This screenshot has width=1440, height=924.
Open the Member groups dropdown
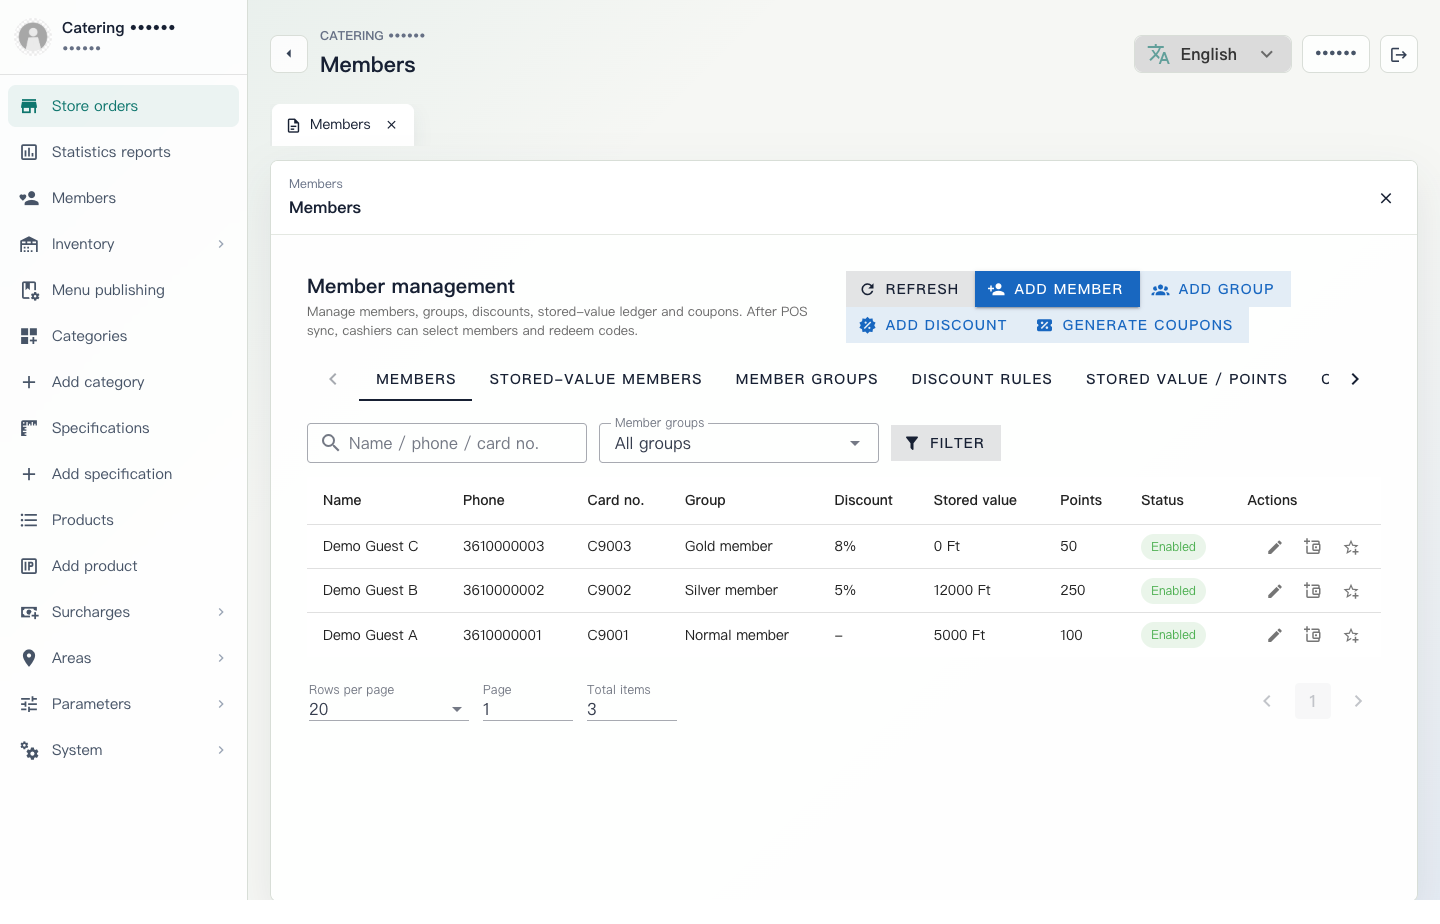point(739,443)
